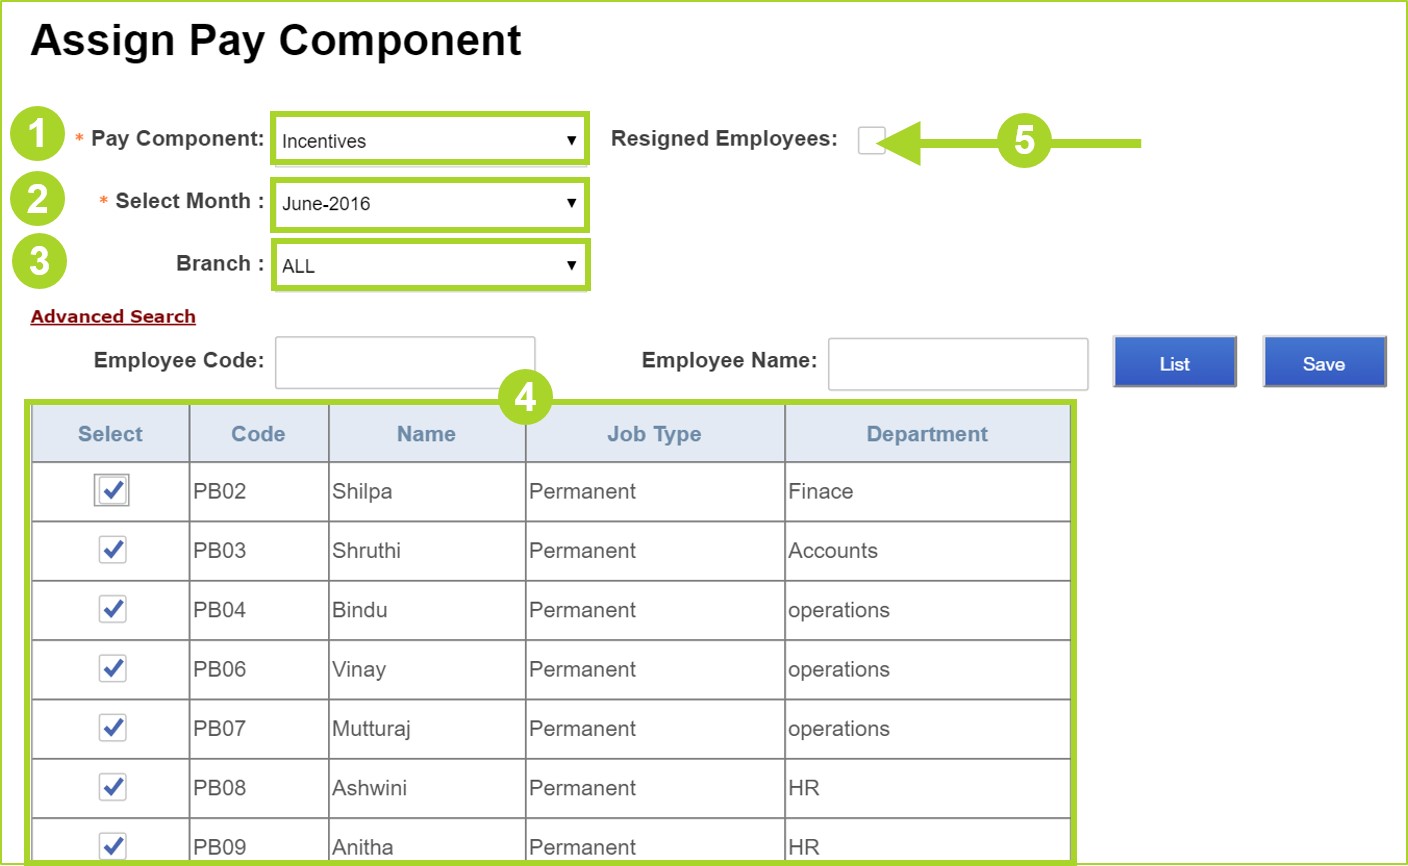
Task: Uncheck the row for employee Shruthi
Action: click(x=110, y=550)
